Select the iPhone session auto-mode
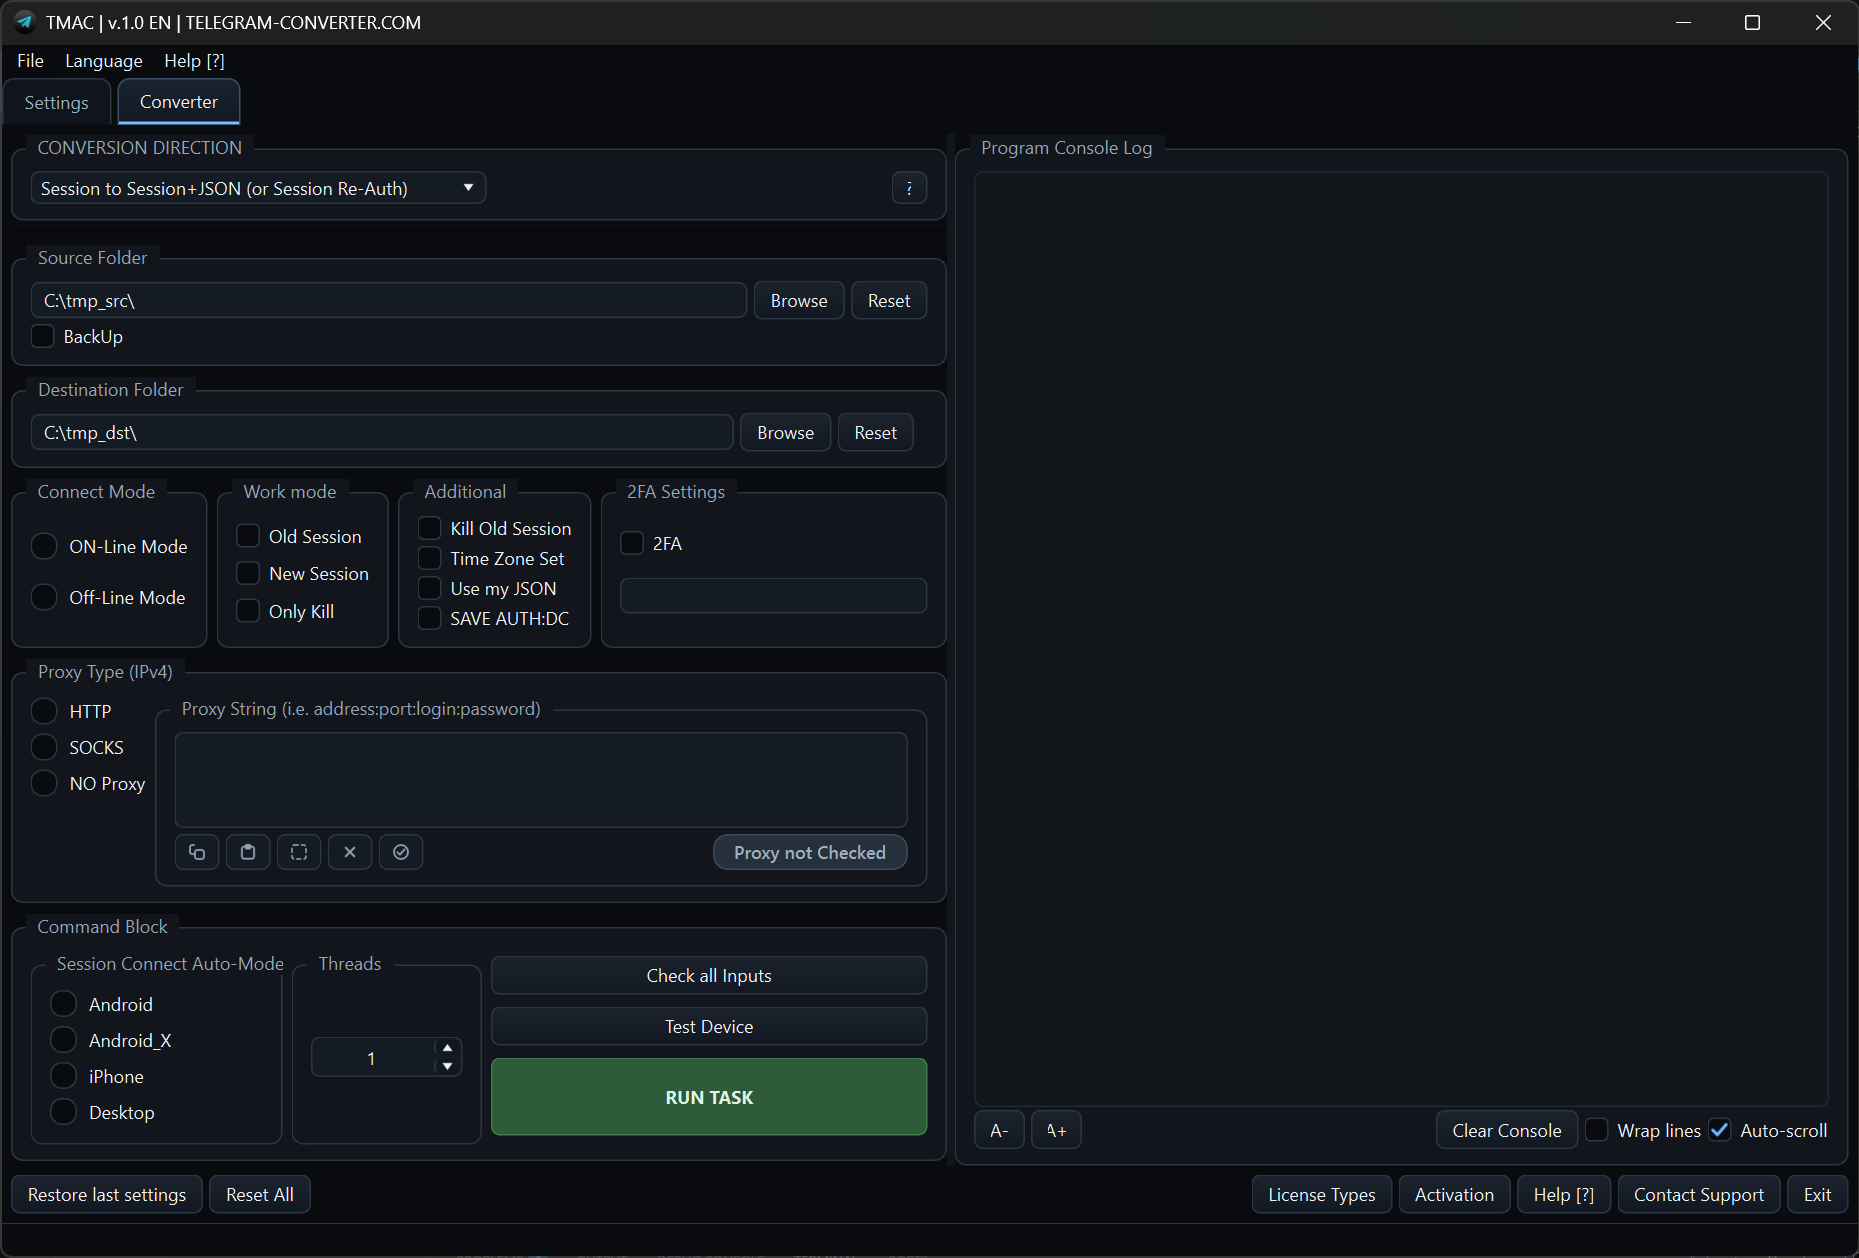This screenshot has height=1258, width=1859. click(63, 1076)
